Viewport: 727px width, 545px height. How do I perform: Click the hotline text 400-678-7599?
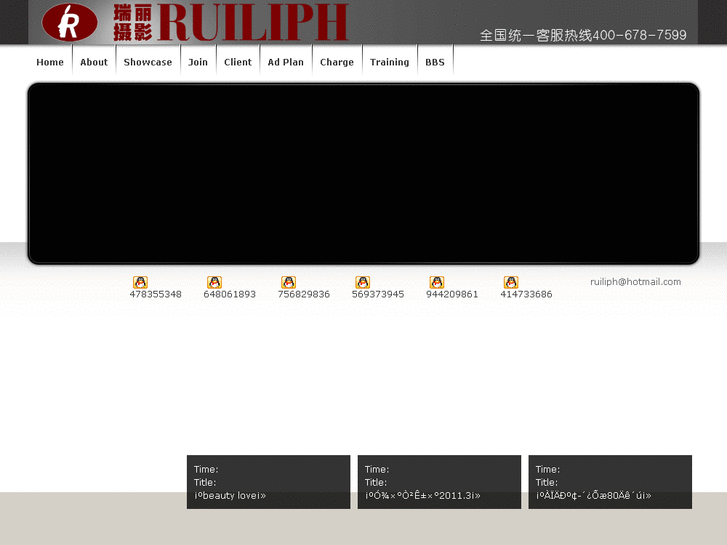pos(639,35)
